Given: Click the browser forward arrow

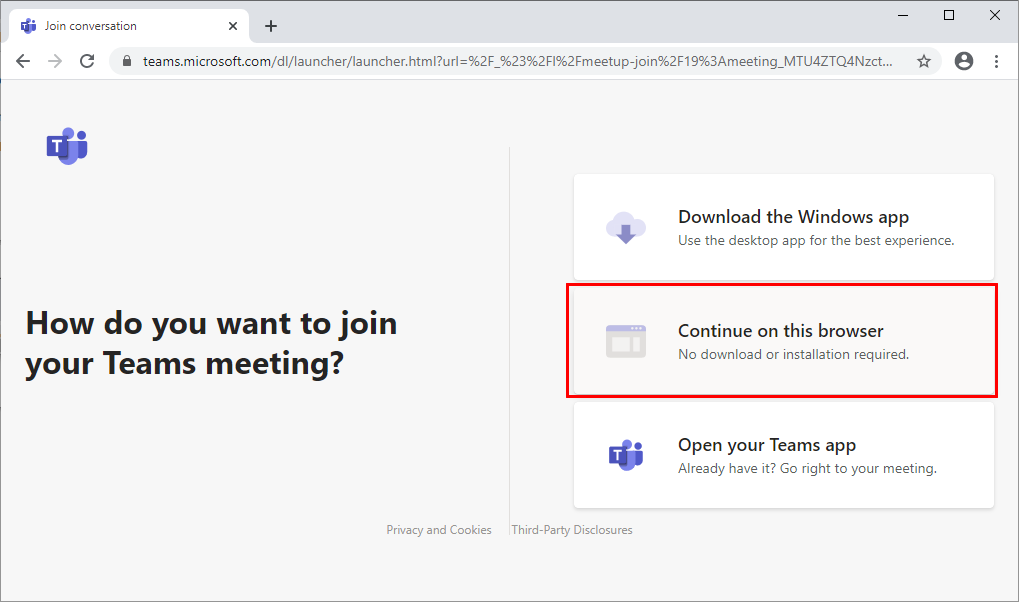Looking at the screenshot, I should pyautogui.click(x=55, y=61).
